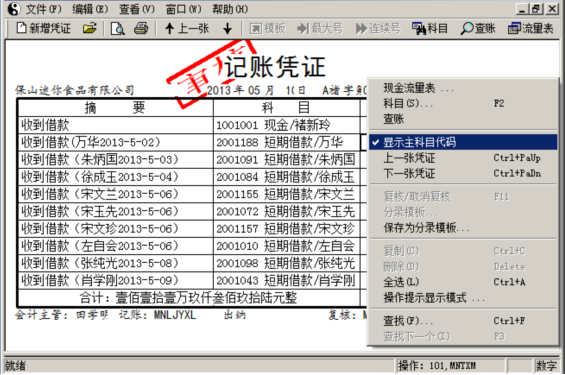Image resolution: width=565 pixels, height=375 pixels.
Task: Open the 编辑(E) menu
Action: 90,9
